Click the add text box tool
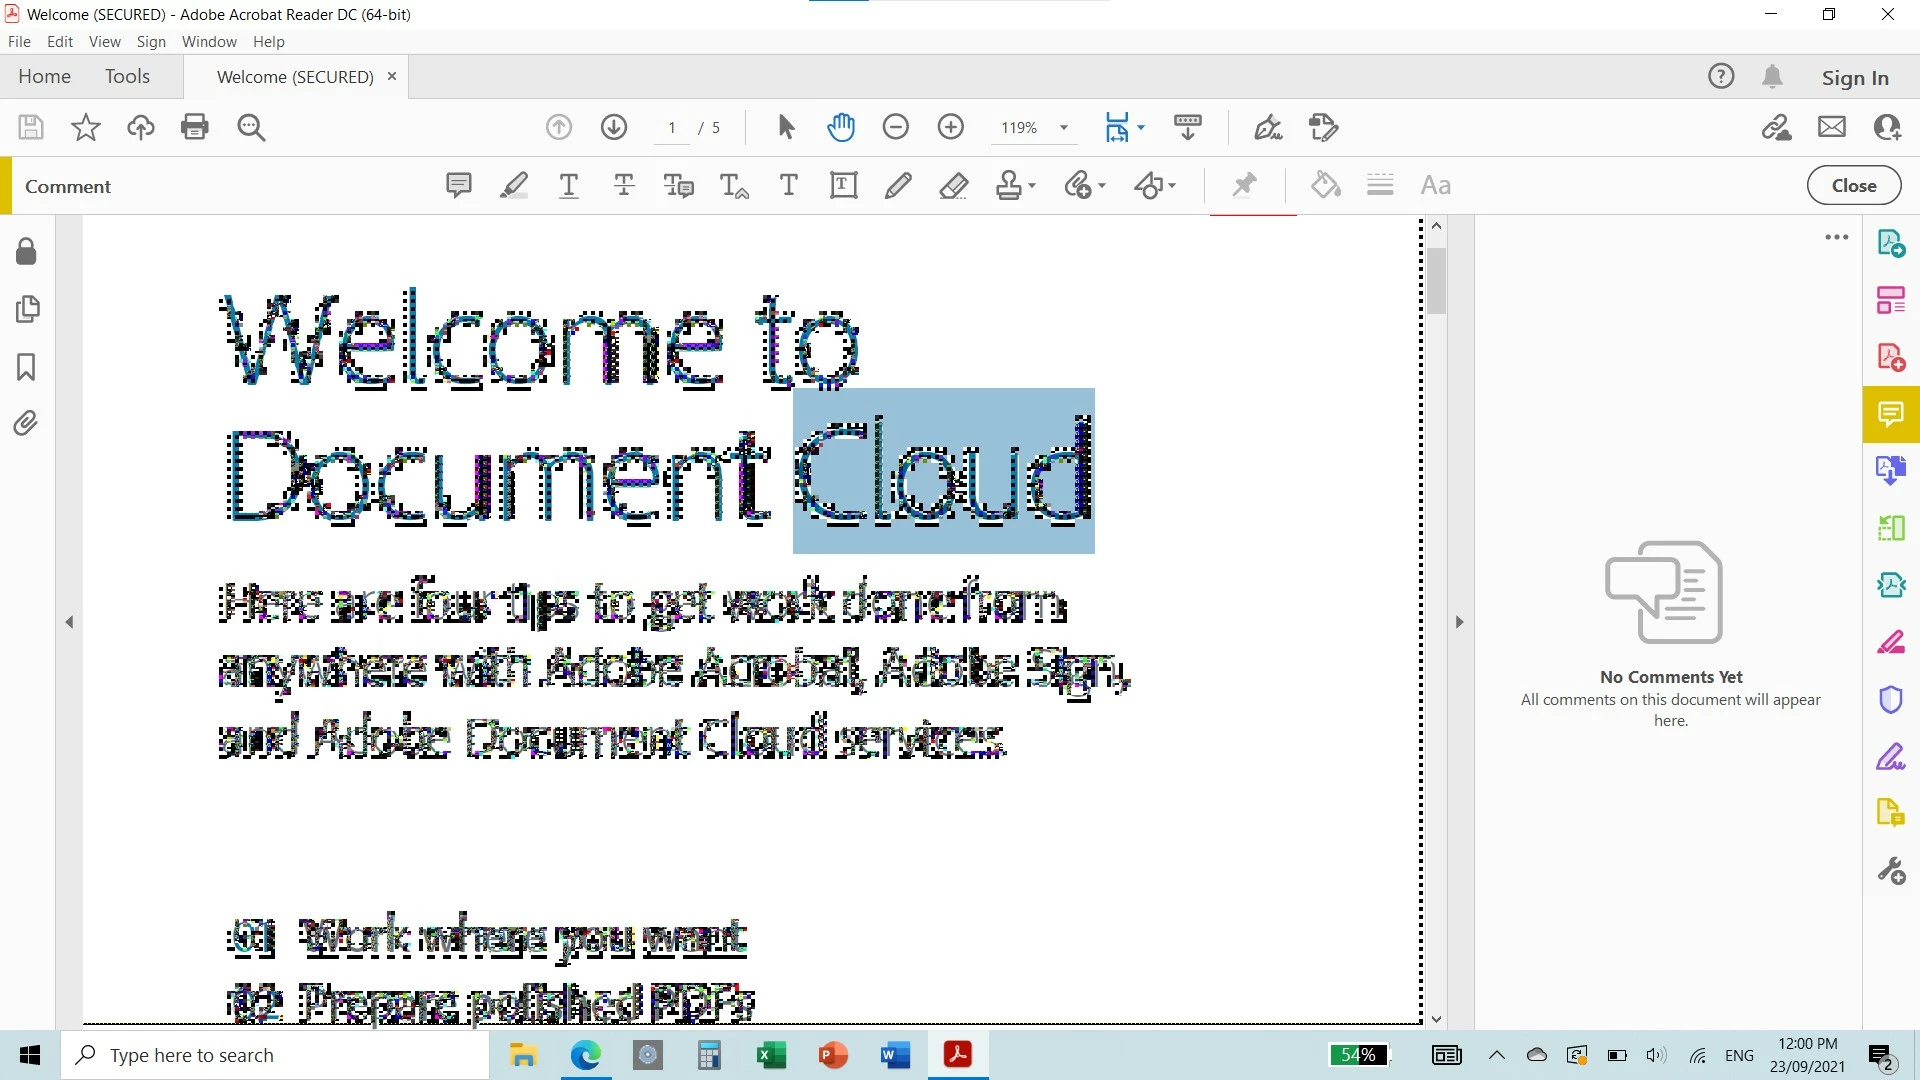The width and height of the screenshot is (1920, 1080). pos(843,185)
